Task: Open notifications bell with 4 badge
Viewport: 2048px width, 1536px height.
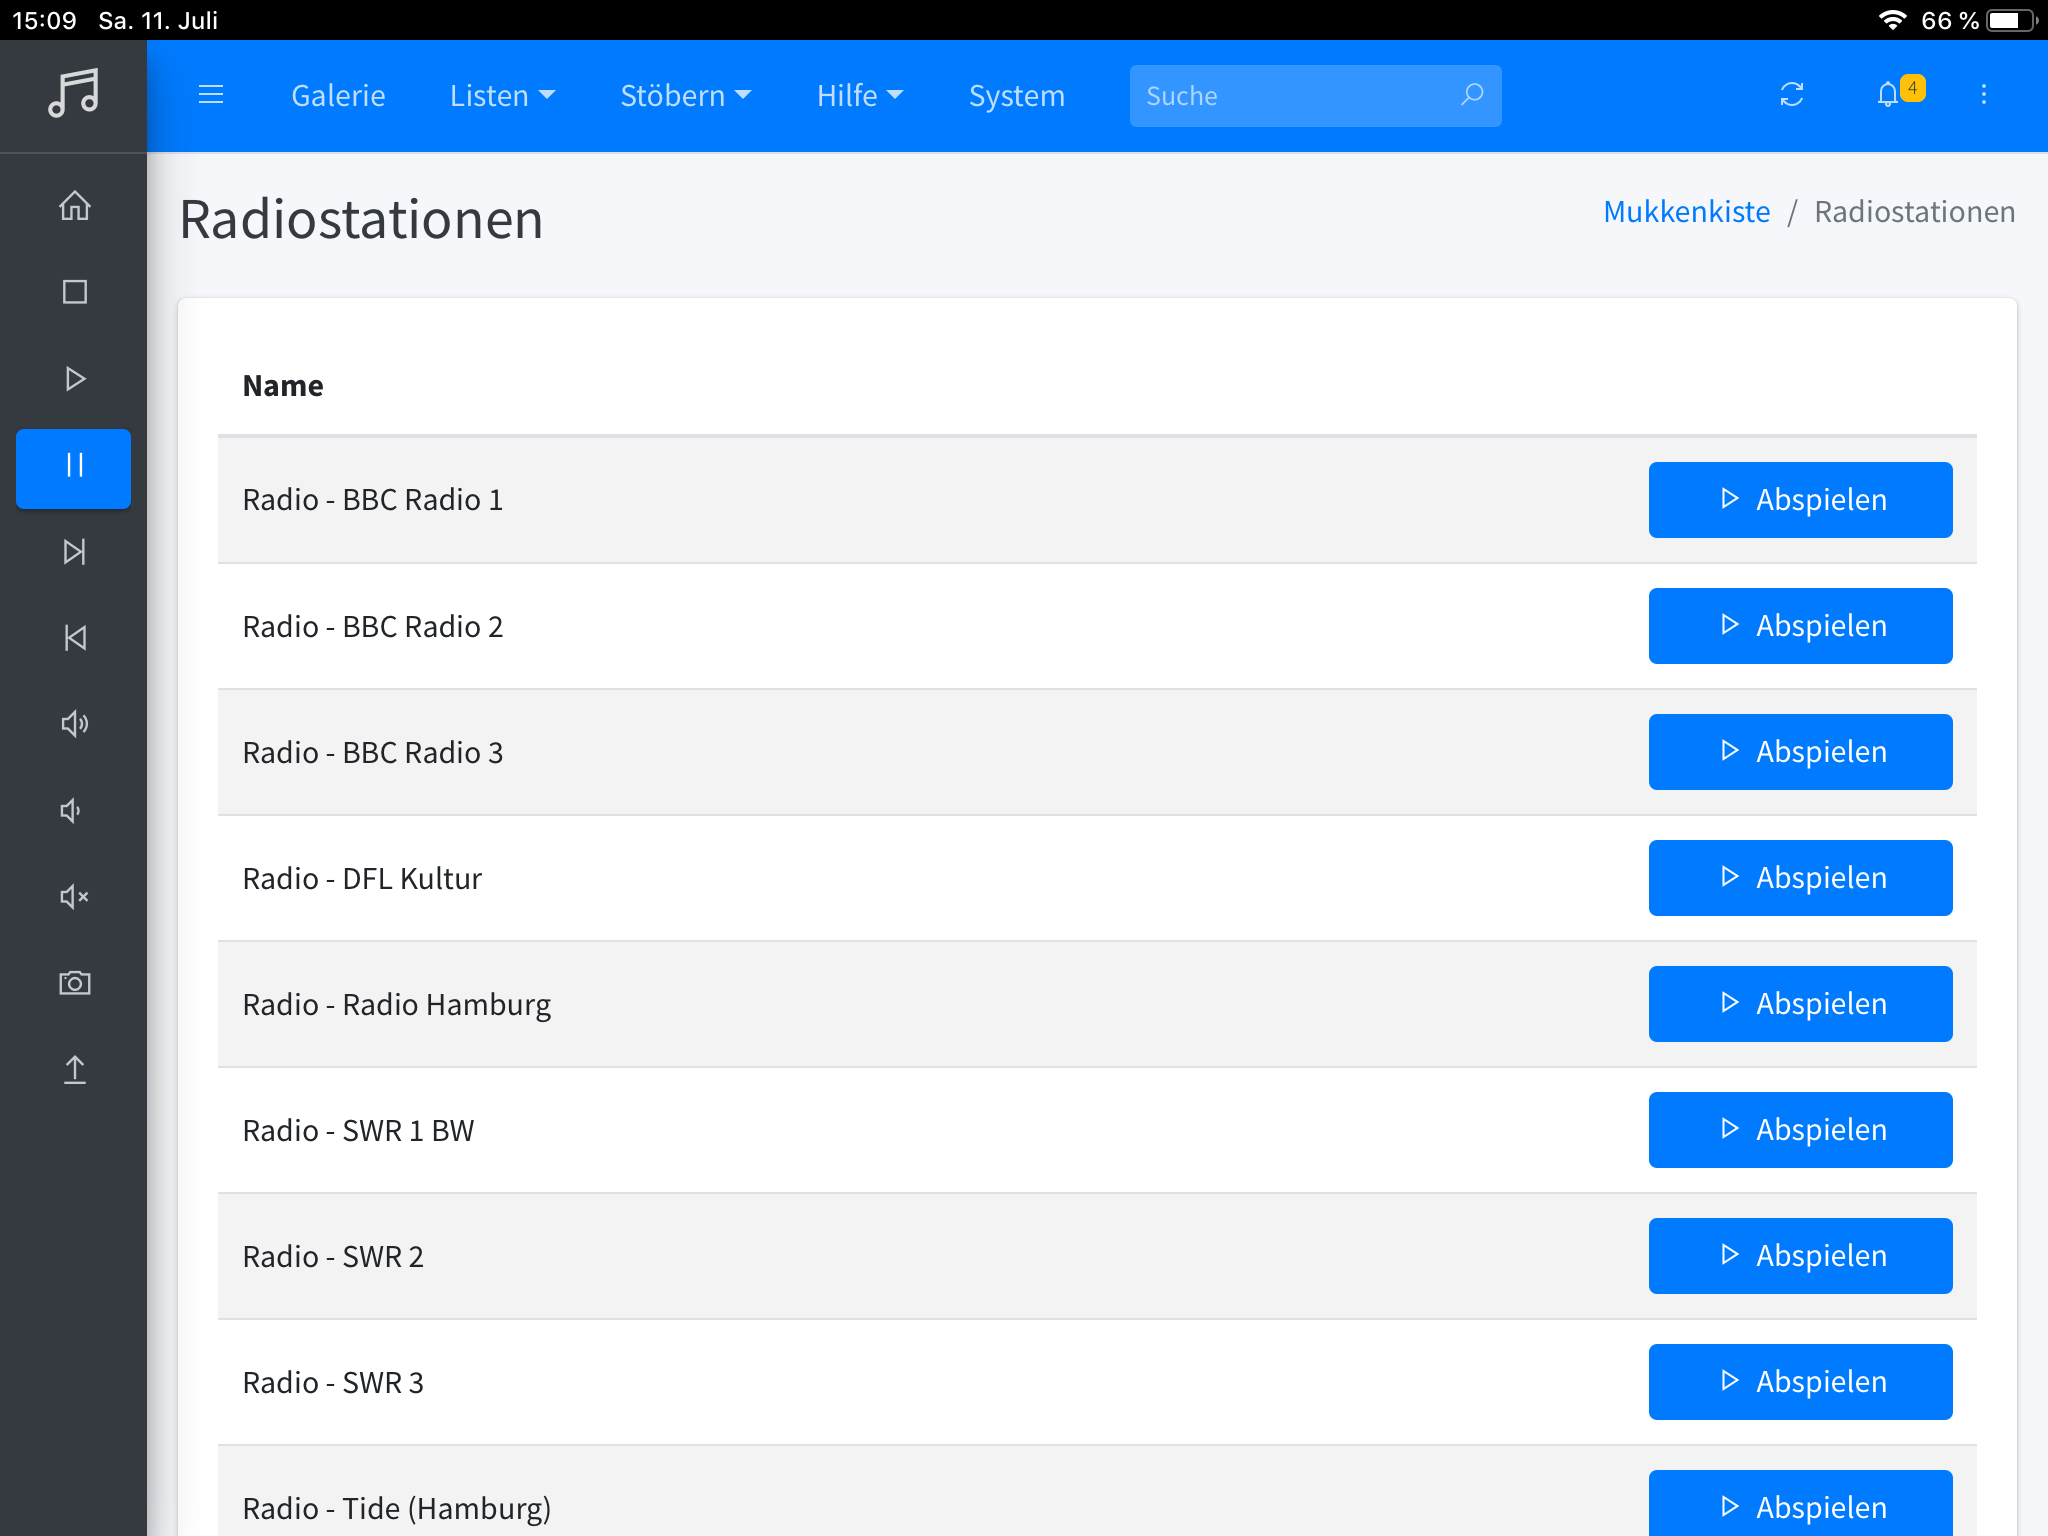Action: pos(1899,93)
